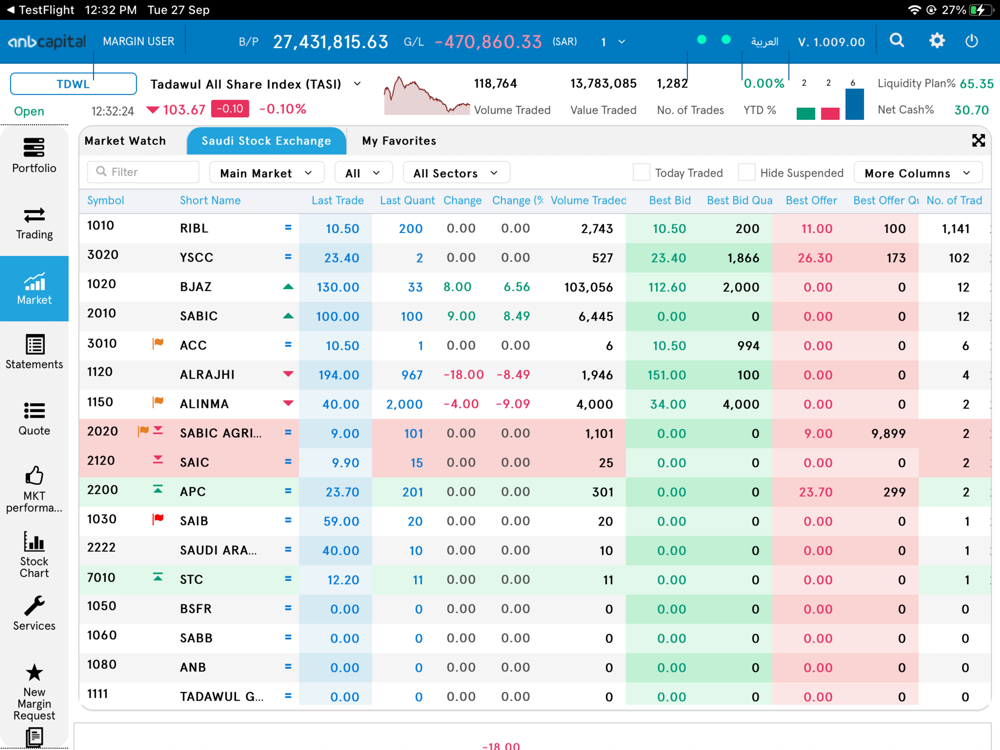Image resolution: width=1000 pixels, height=750 pixels.
Task: Expand the Tadawul All Share Index selector
Action: click(357, 84)
